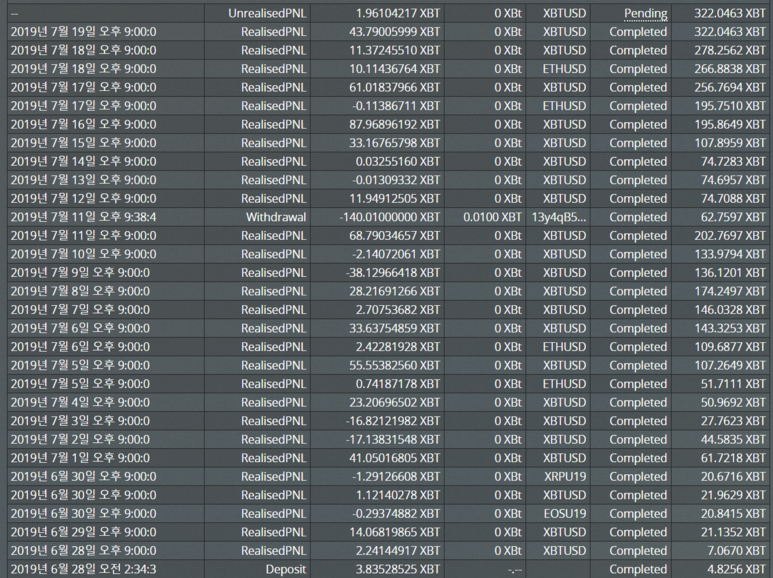773x578 pixels.
Task: Click the Pending status link
Action: pyautogui.click(x=645, y=13)
